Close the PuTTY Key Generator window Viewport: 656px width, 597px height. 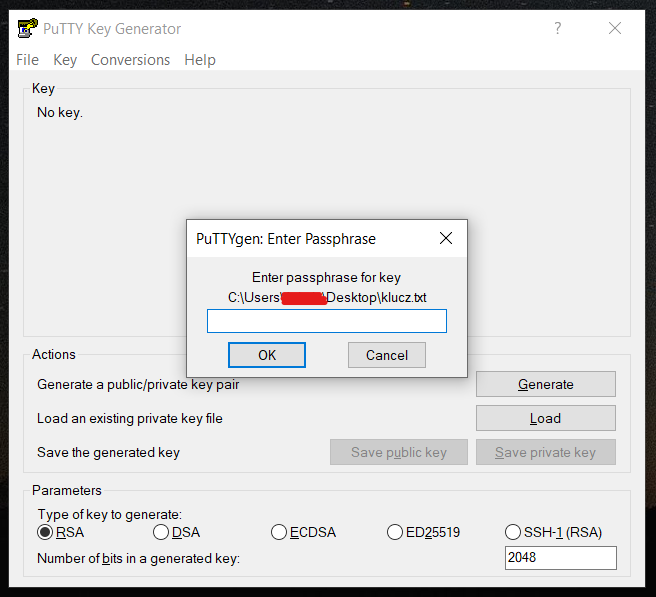615,29
